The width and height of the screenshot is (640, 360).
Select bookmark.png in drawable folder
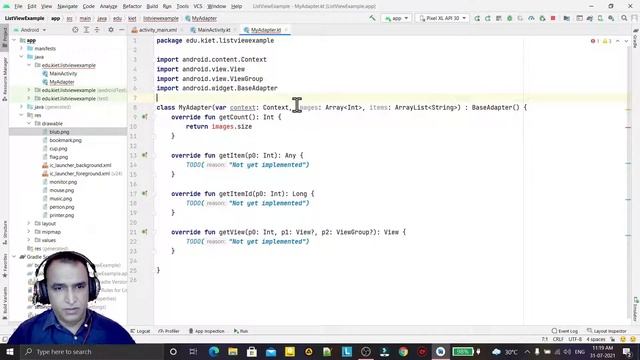pos(65,140)
